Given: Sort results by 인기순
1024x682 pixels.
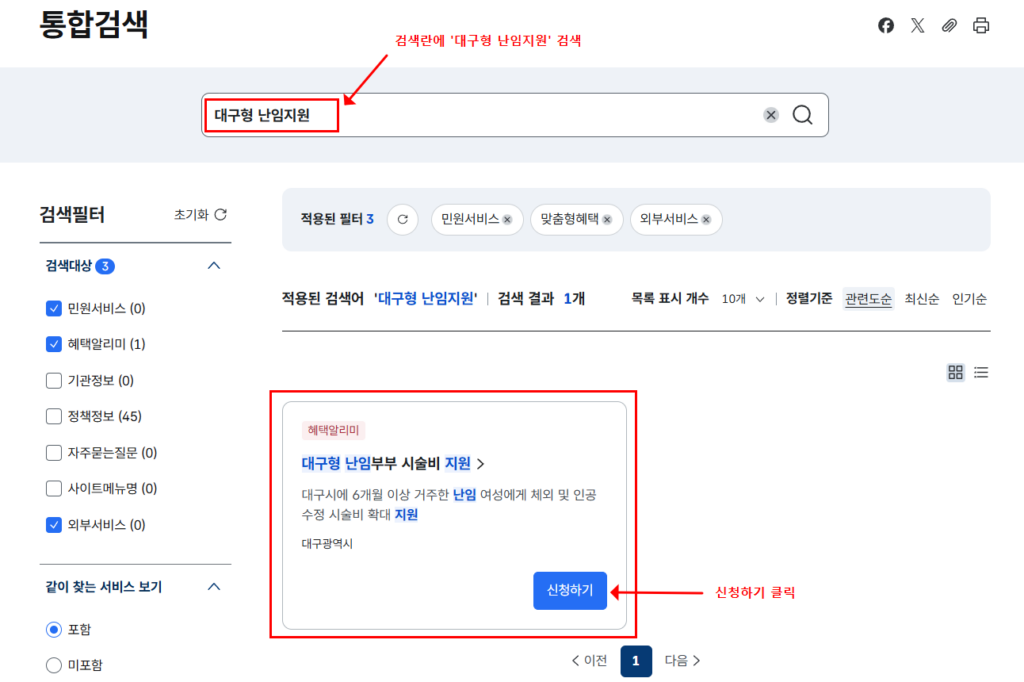Looking at the screenshot, I should click(x=969, y=298).
